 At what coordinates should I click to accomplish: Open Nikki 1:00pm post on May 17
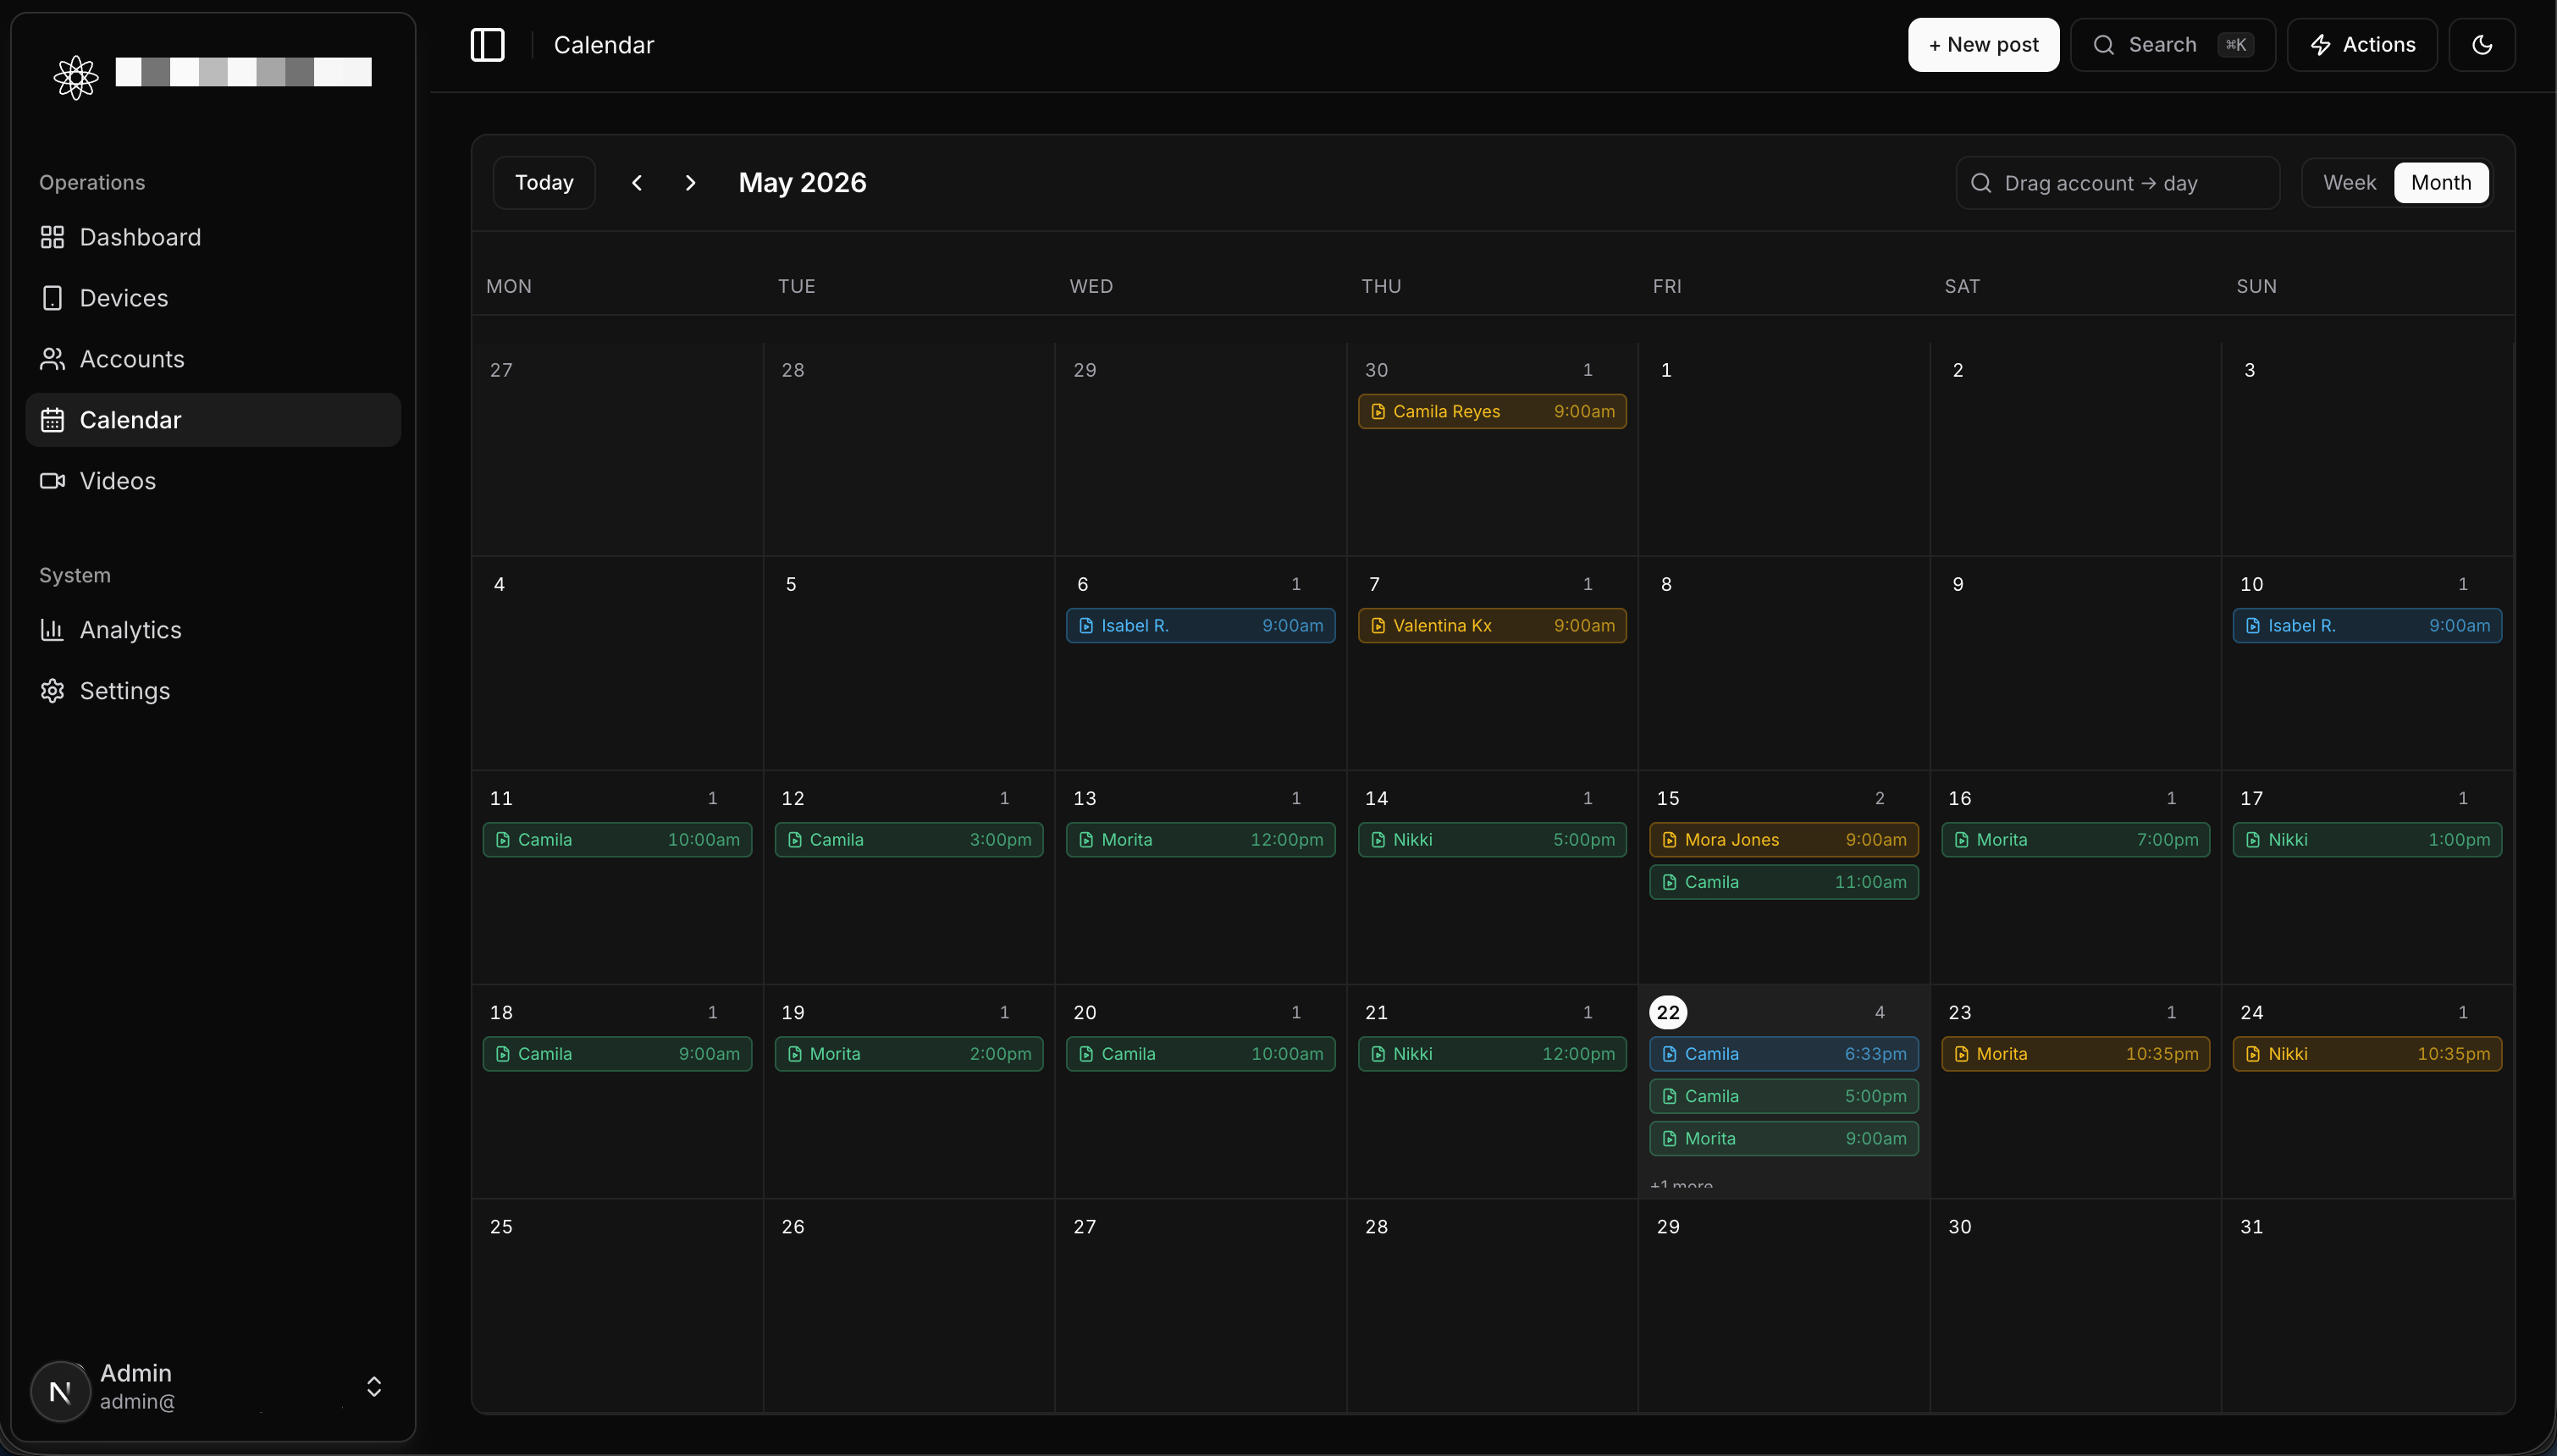(x=2367, y=840)
